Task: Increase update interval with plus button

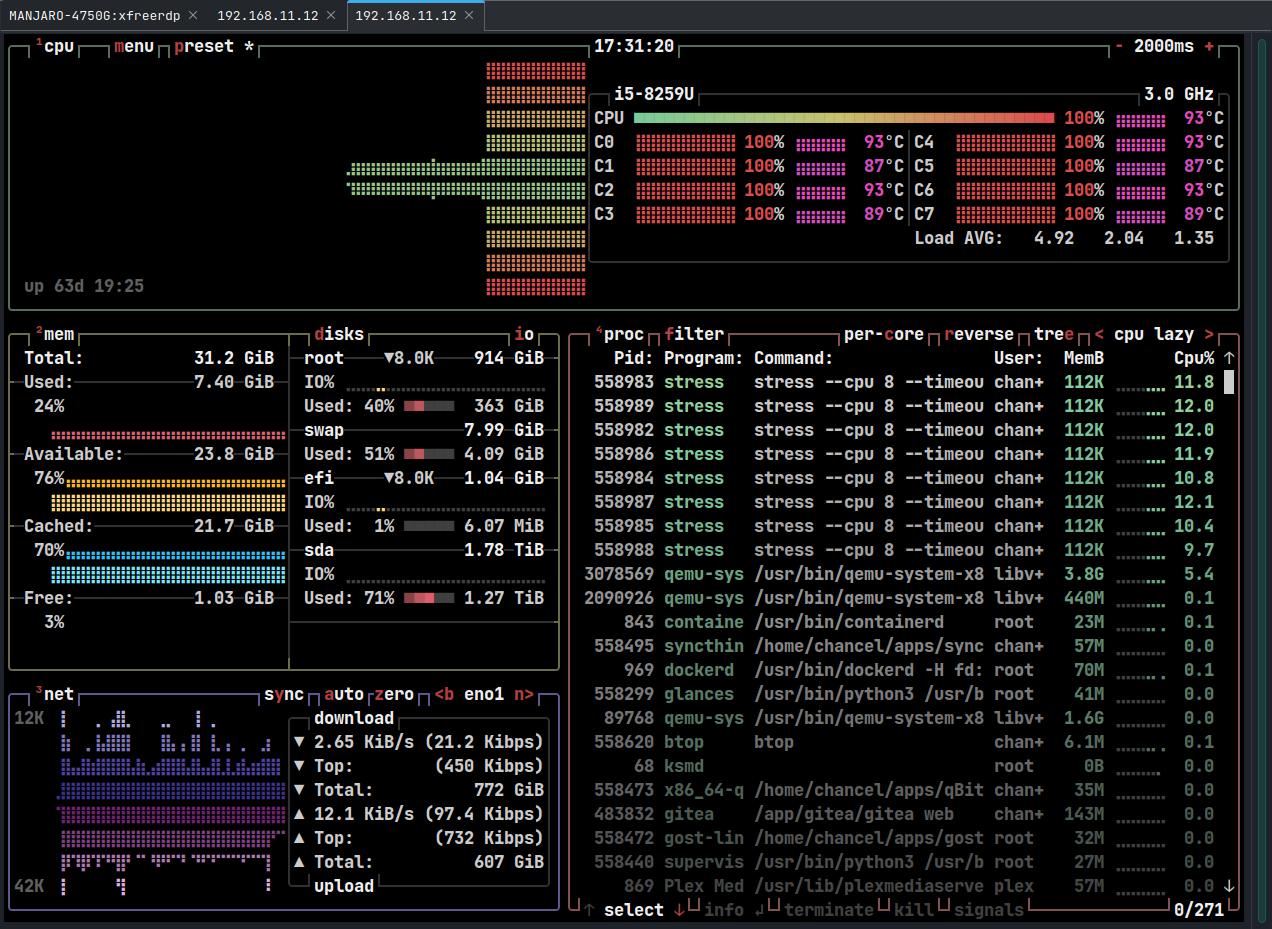Action: click(1209, 46)
